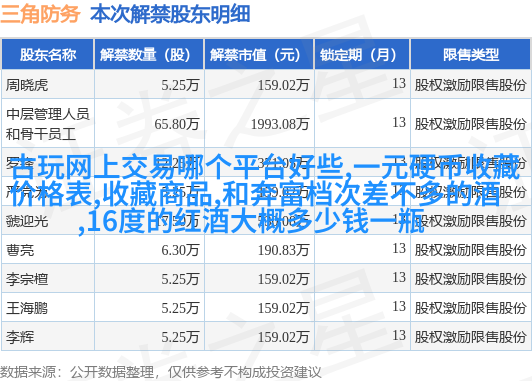Viewport: 532px width, 381px height.
Task: Select the 李宗檀 shareholder name cell
Action: (x=48, y=279)
